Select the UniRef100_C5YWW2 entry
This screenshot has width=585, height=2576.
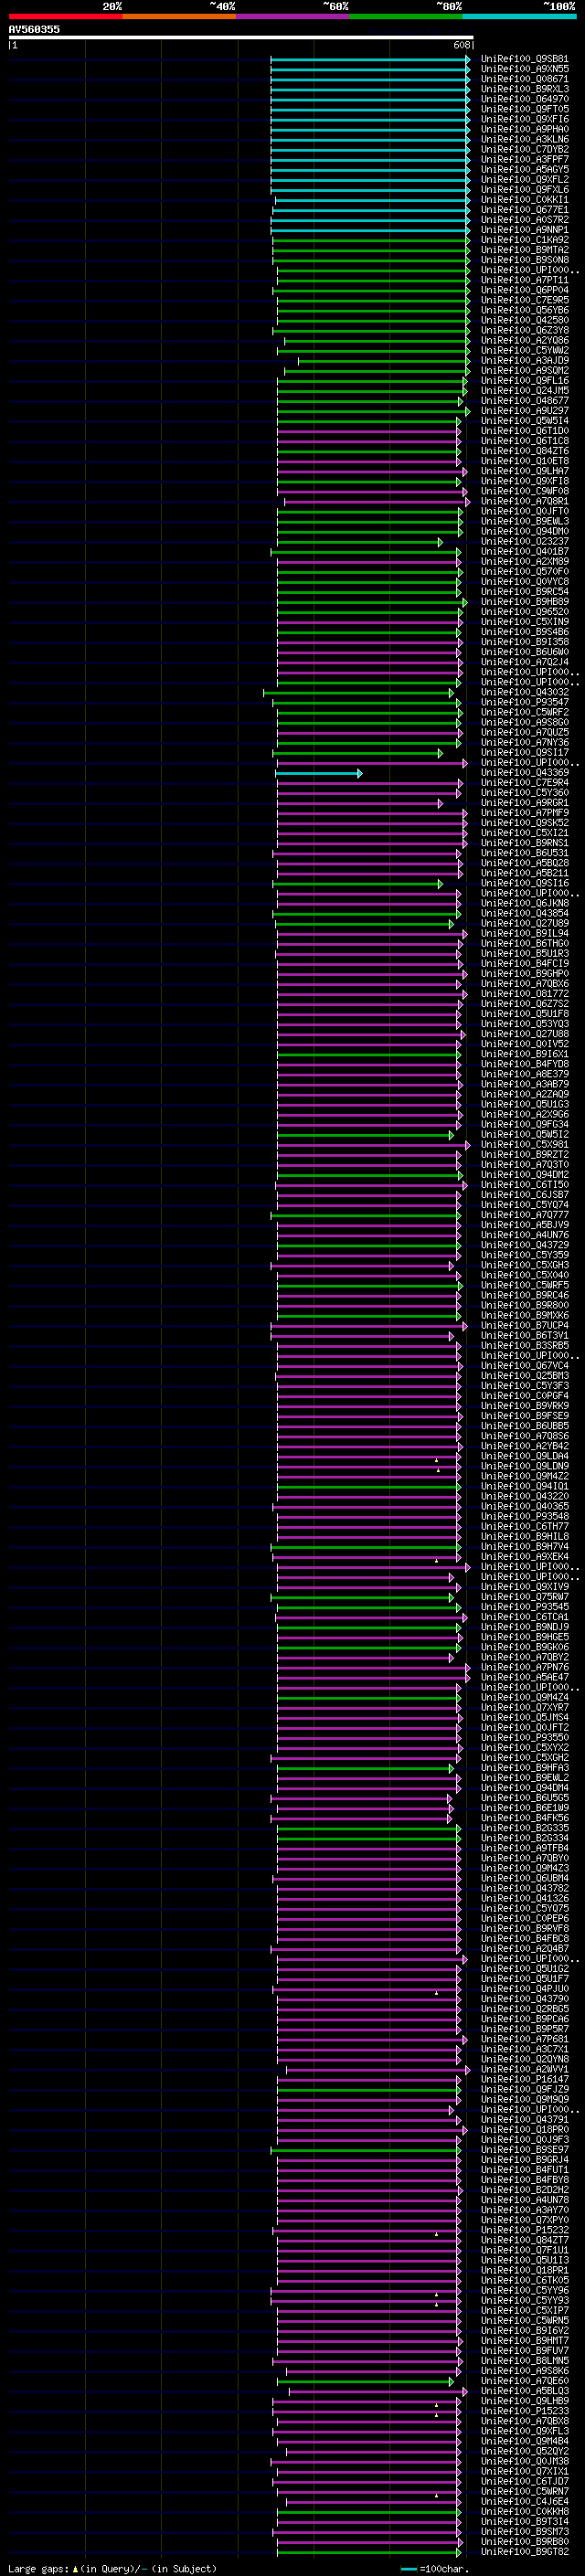point(524,351)
